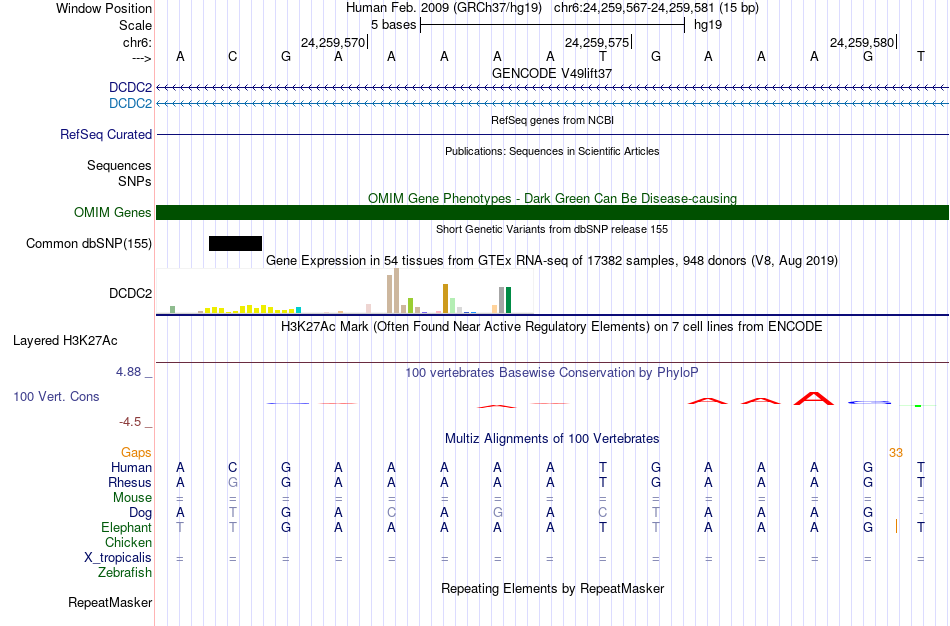Select the X_tropicalis alignment row label
Viewport: 950px width, 626px height.
(x=118, y=558)
